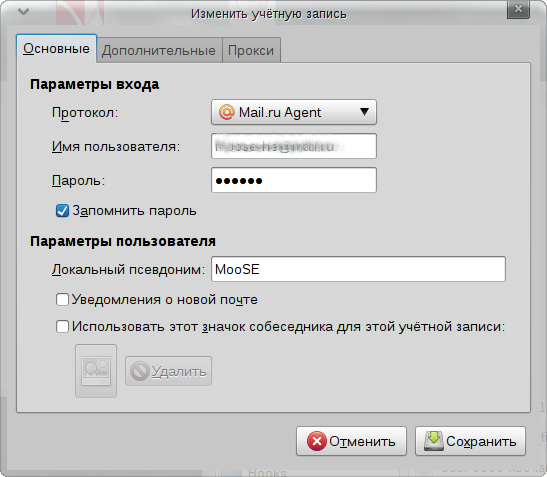Click the prohibited icon on Удалить

(x=140, y=371)
